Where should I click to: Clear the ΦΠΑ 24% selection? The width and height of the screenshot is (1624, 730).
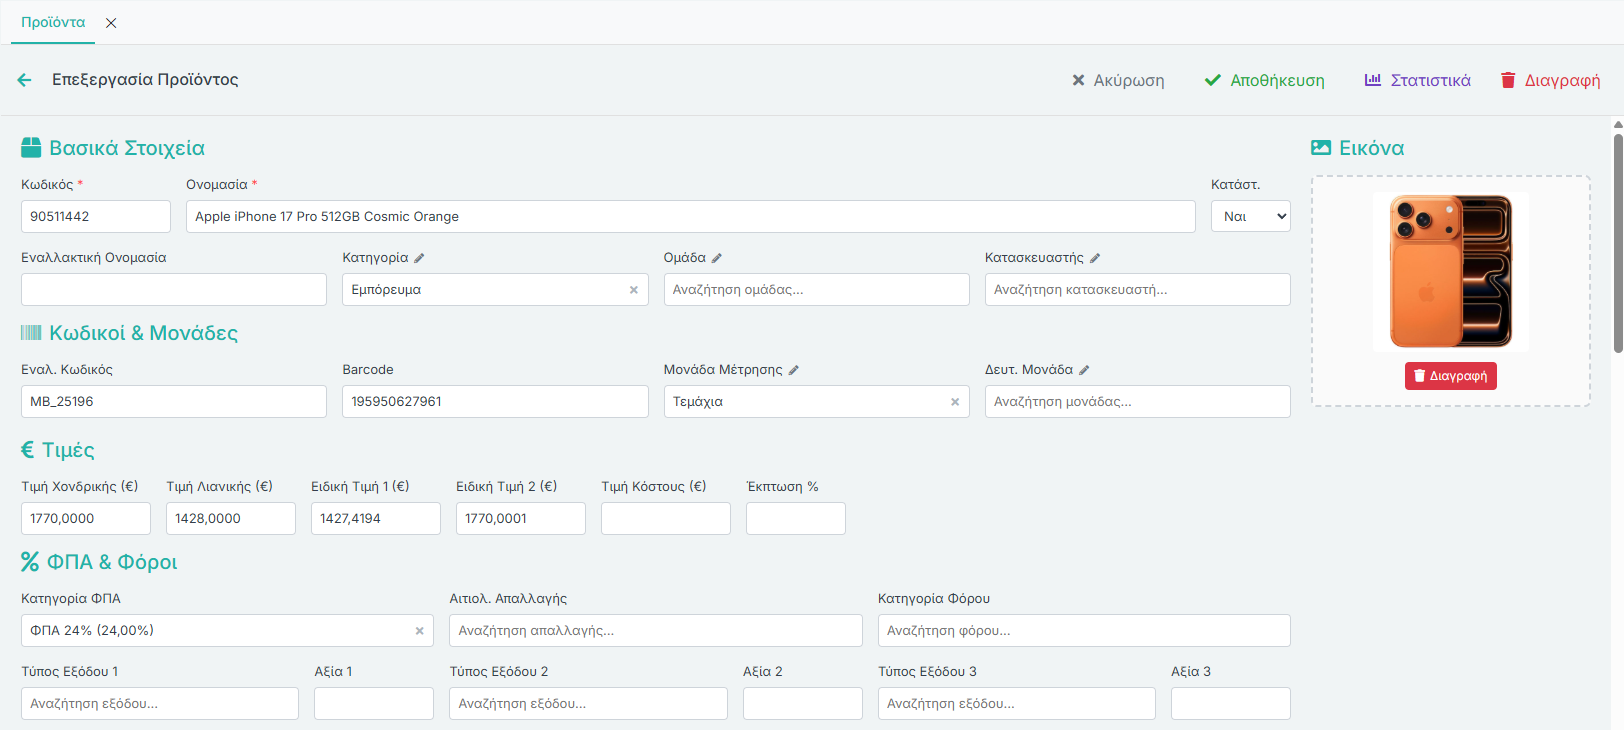click(419, 631)
